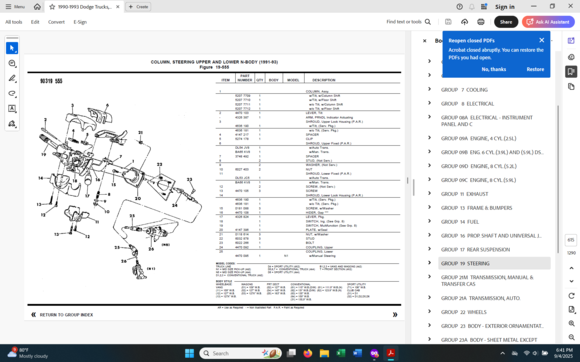Viewport: 580px width, 362px height.
Task: Click Restore in the popup
Action: (x=535, y=69)
